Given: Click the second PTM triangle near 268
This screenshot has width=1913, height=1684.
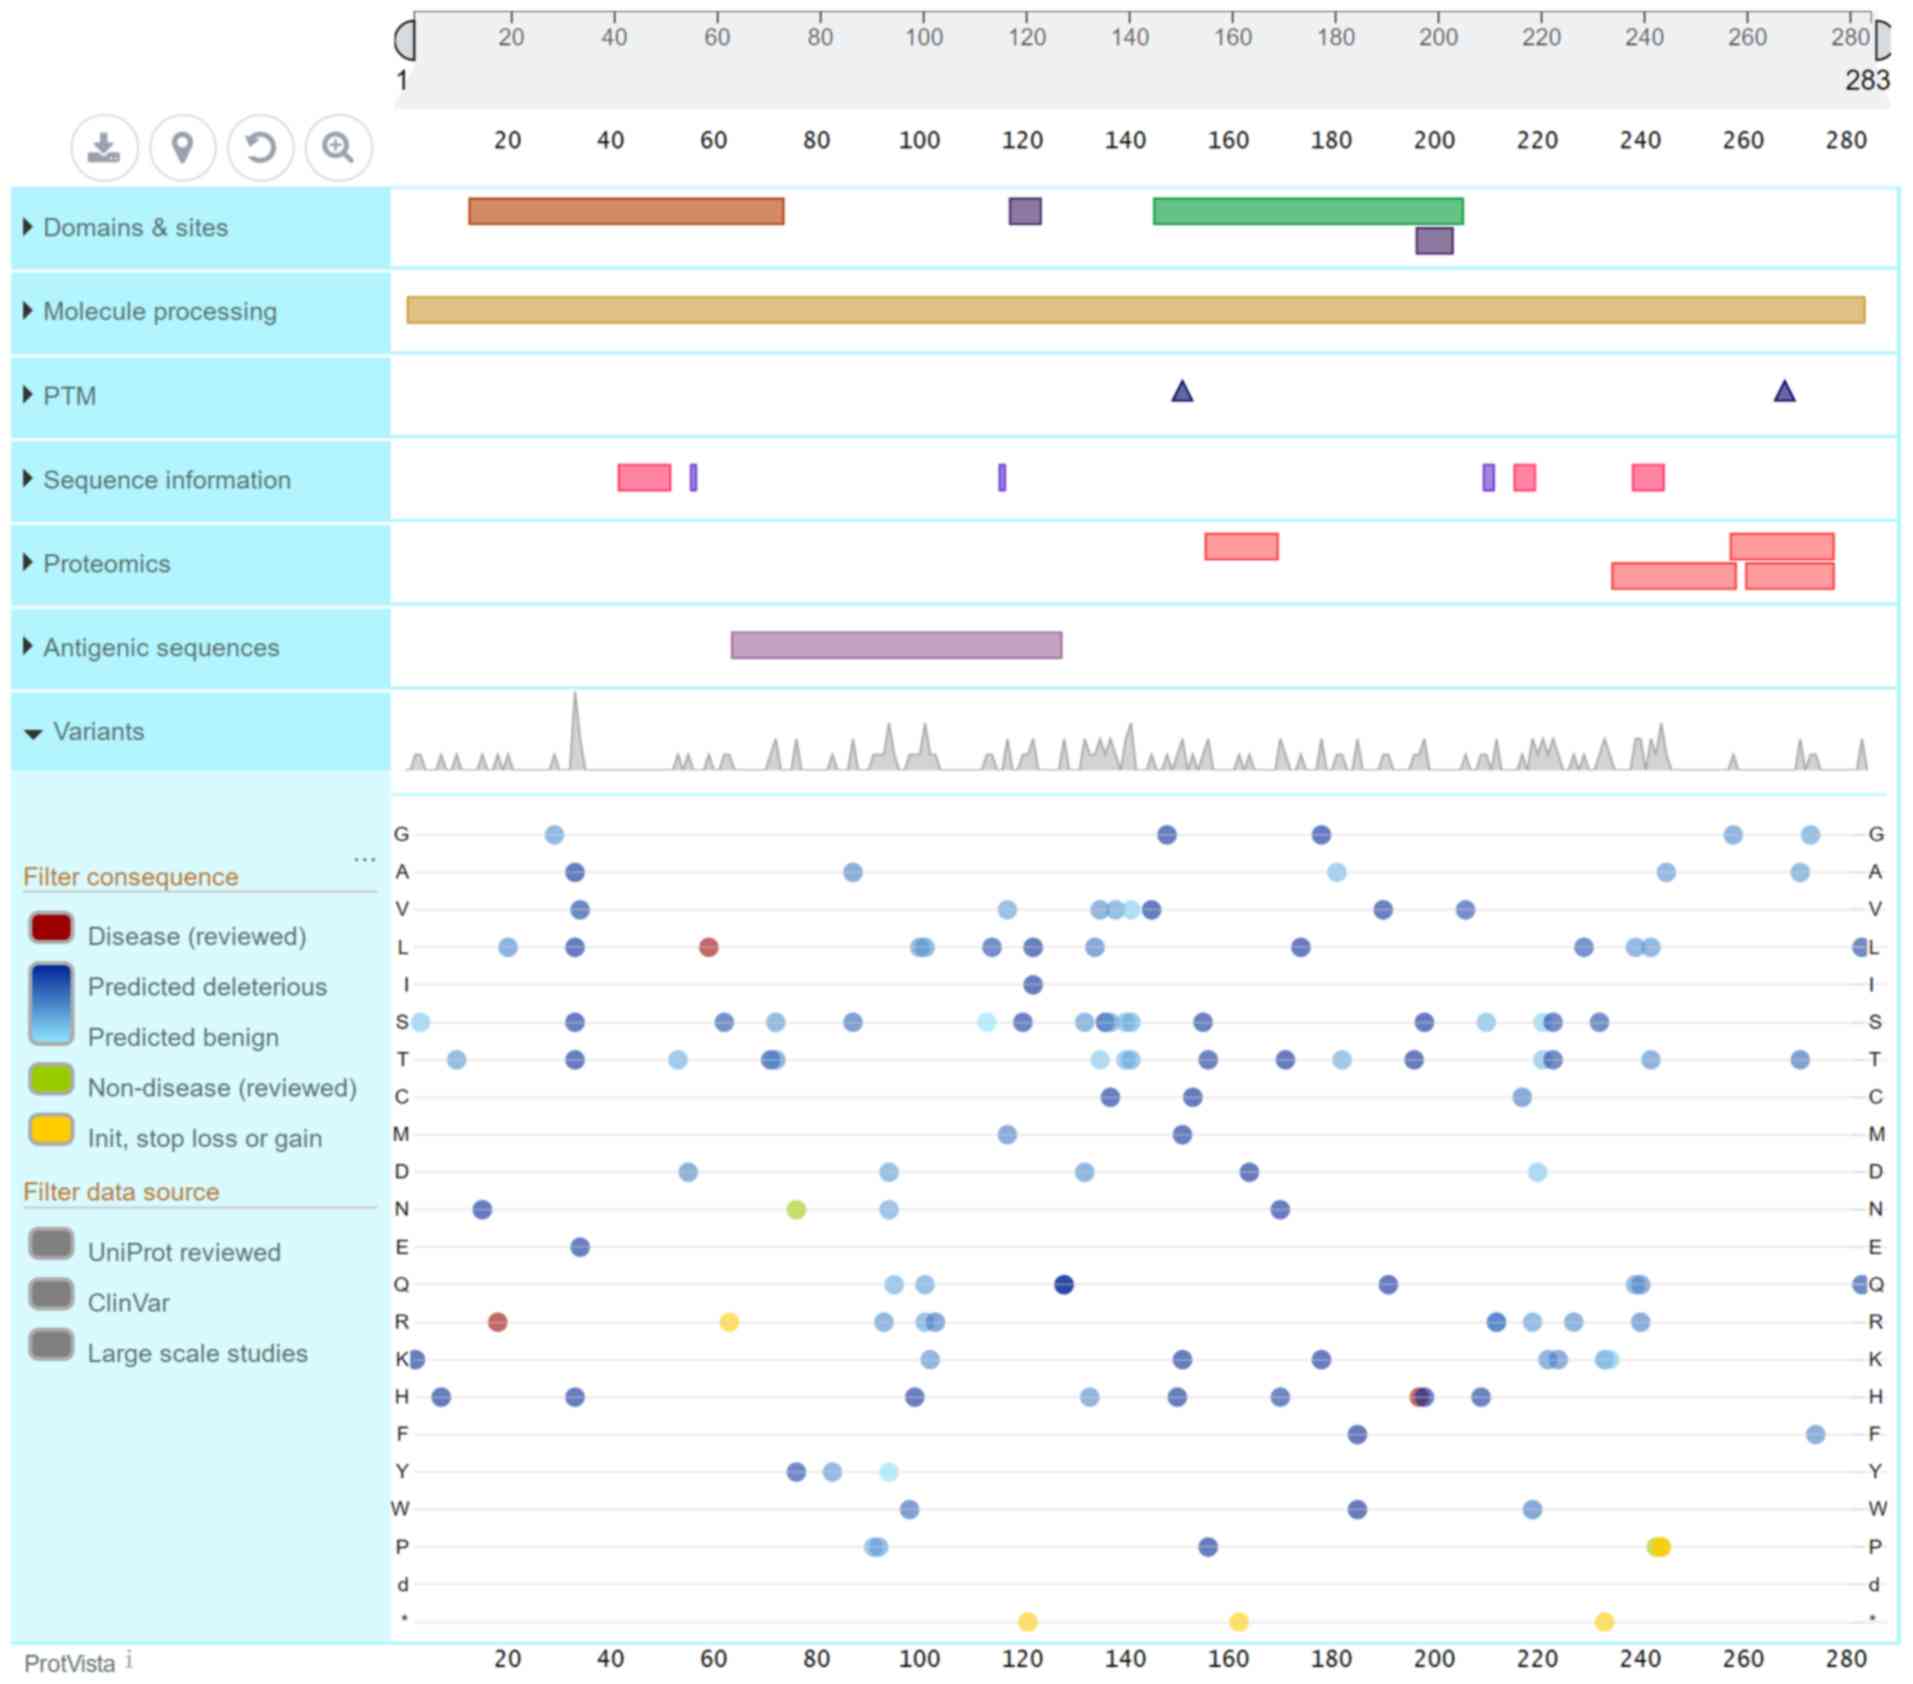Looking at the screenshot, I should pyautogui.click(x=1784, y=391).
